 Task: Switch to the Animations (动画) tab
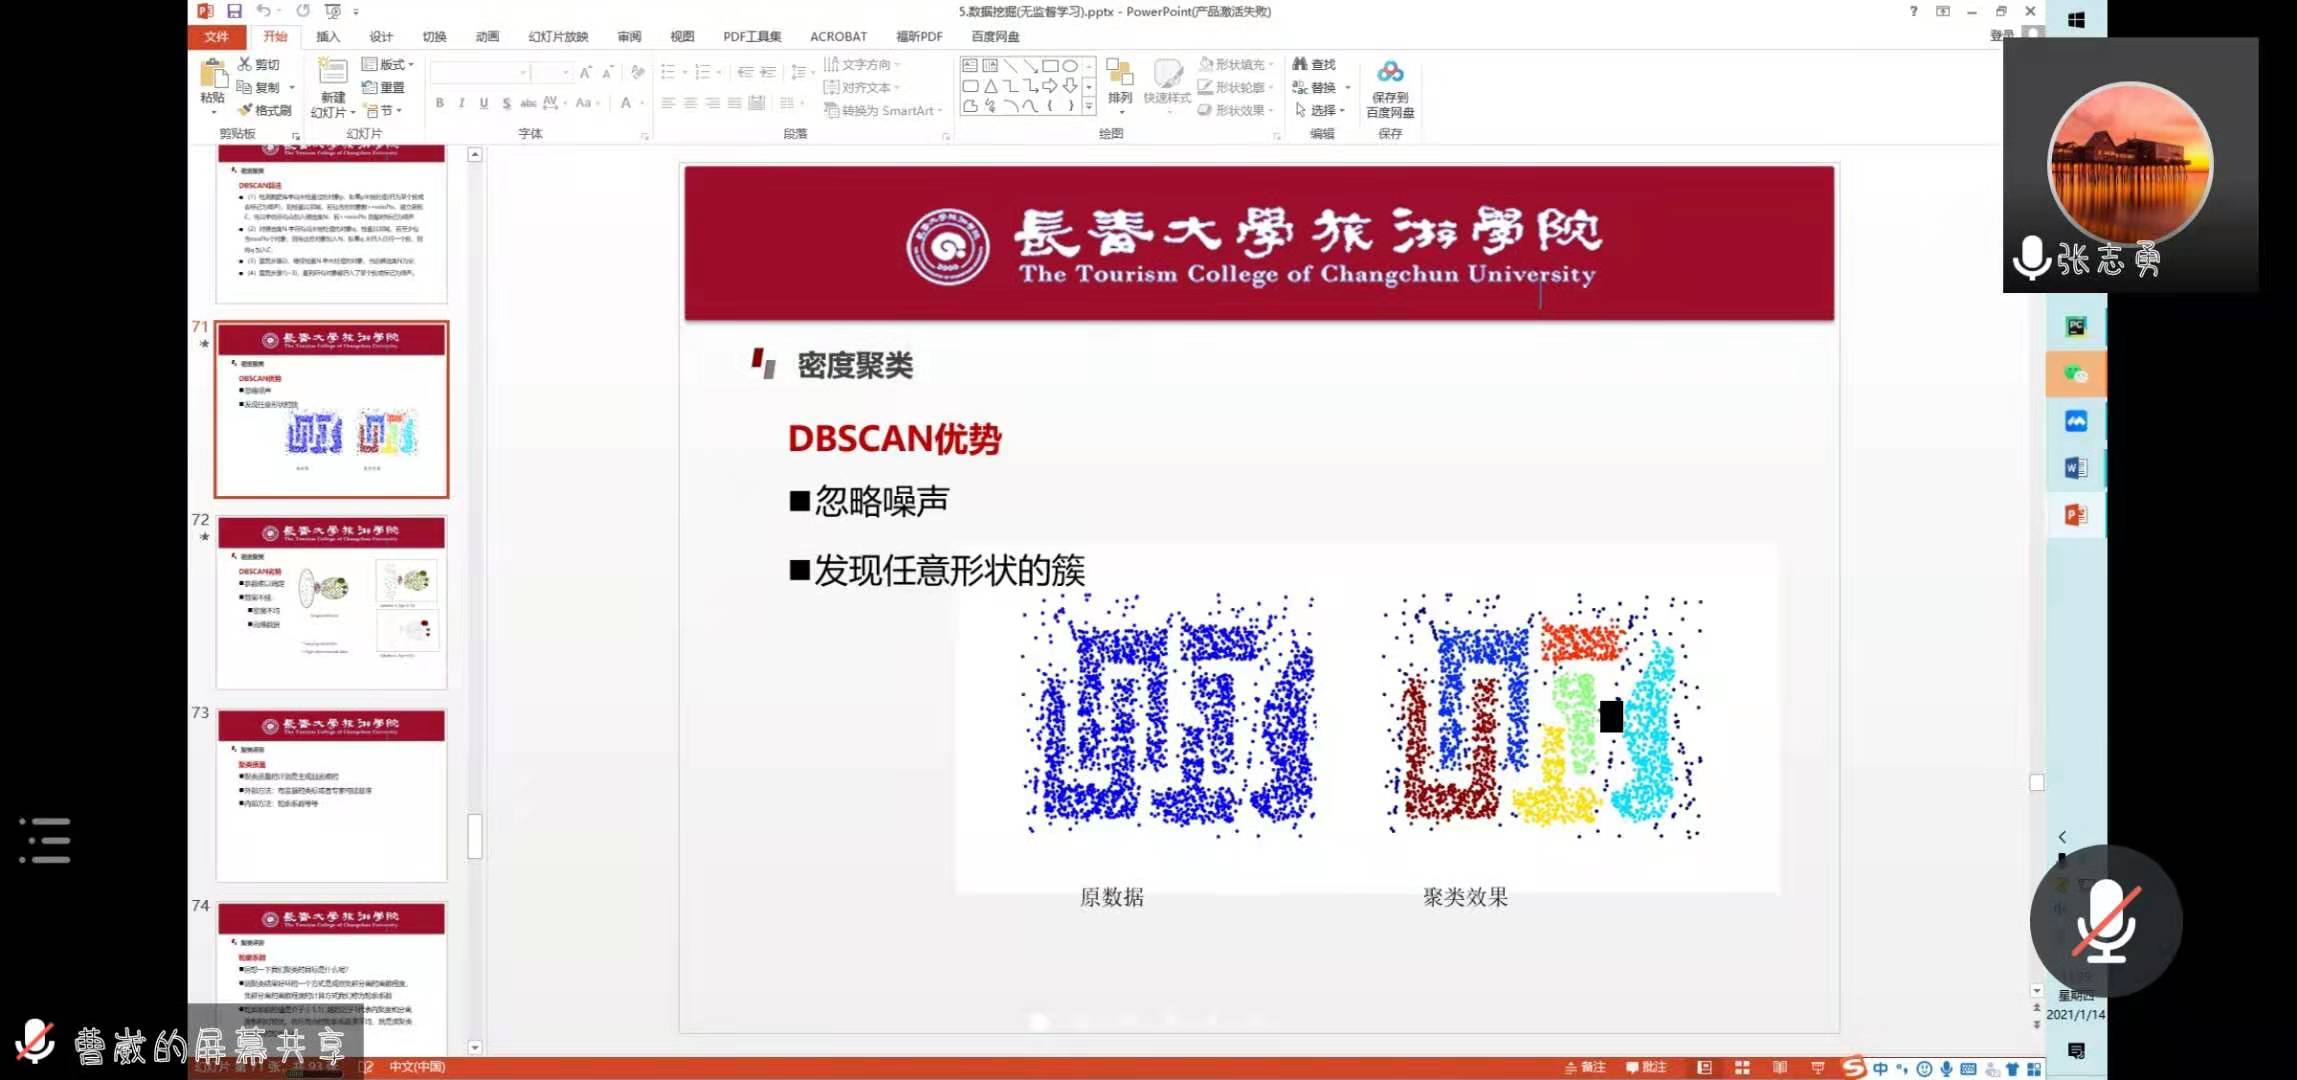pos(487,36)
